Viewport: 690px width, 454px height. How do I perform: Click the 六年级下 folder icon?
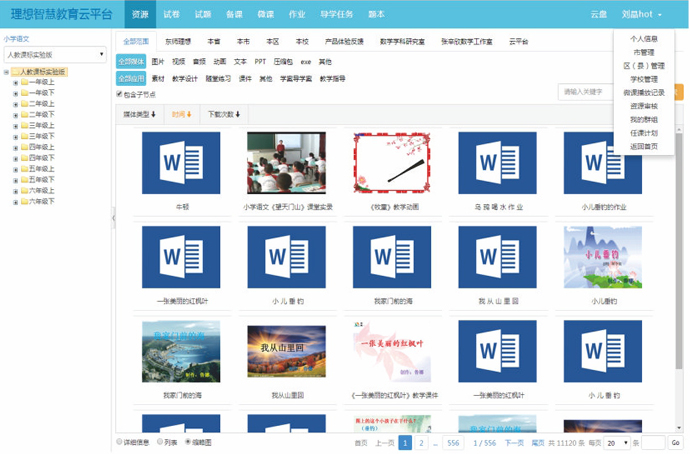point(25,201)
